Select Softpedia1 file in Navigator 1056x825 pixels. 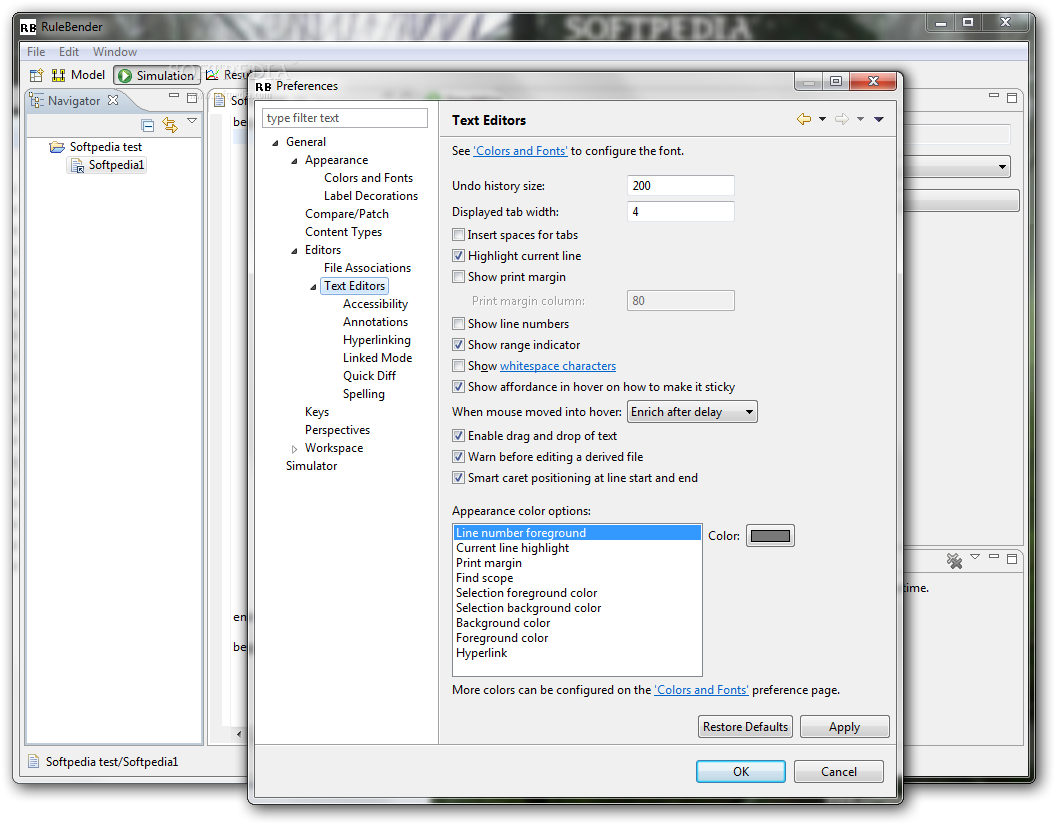pos(108,165)
